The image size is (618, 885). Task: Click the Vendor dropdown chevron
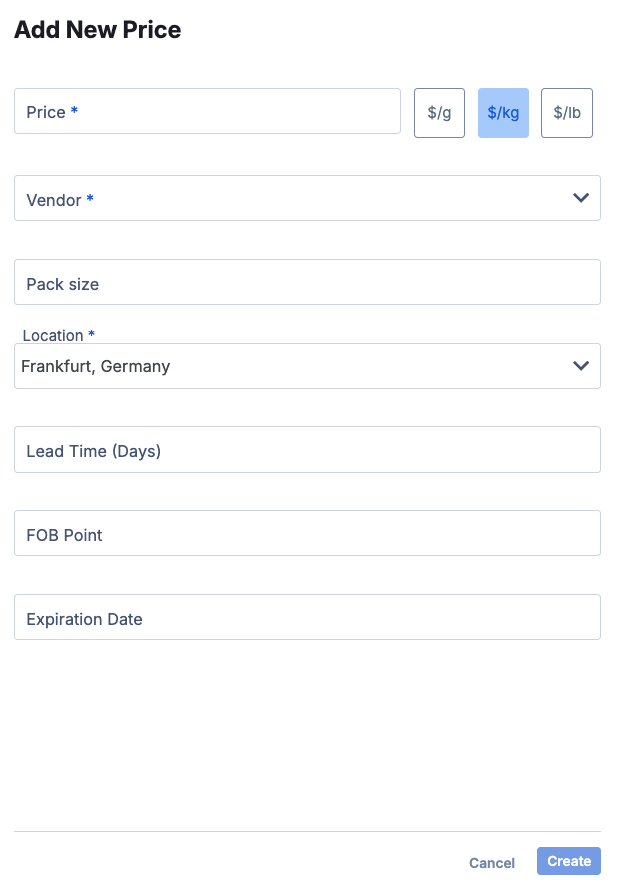(x=580, y=198)
